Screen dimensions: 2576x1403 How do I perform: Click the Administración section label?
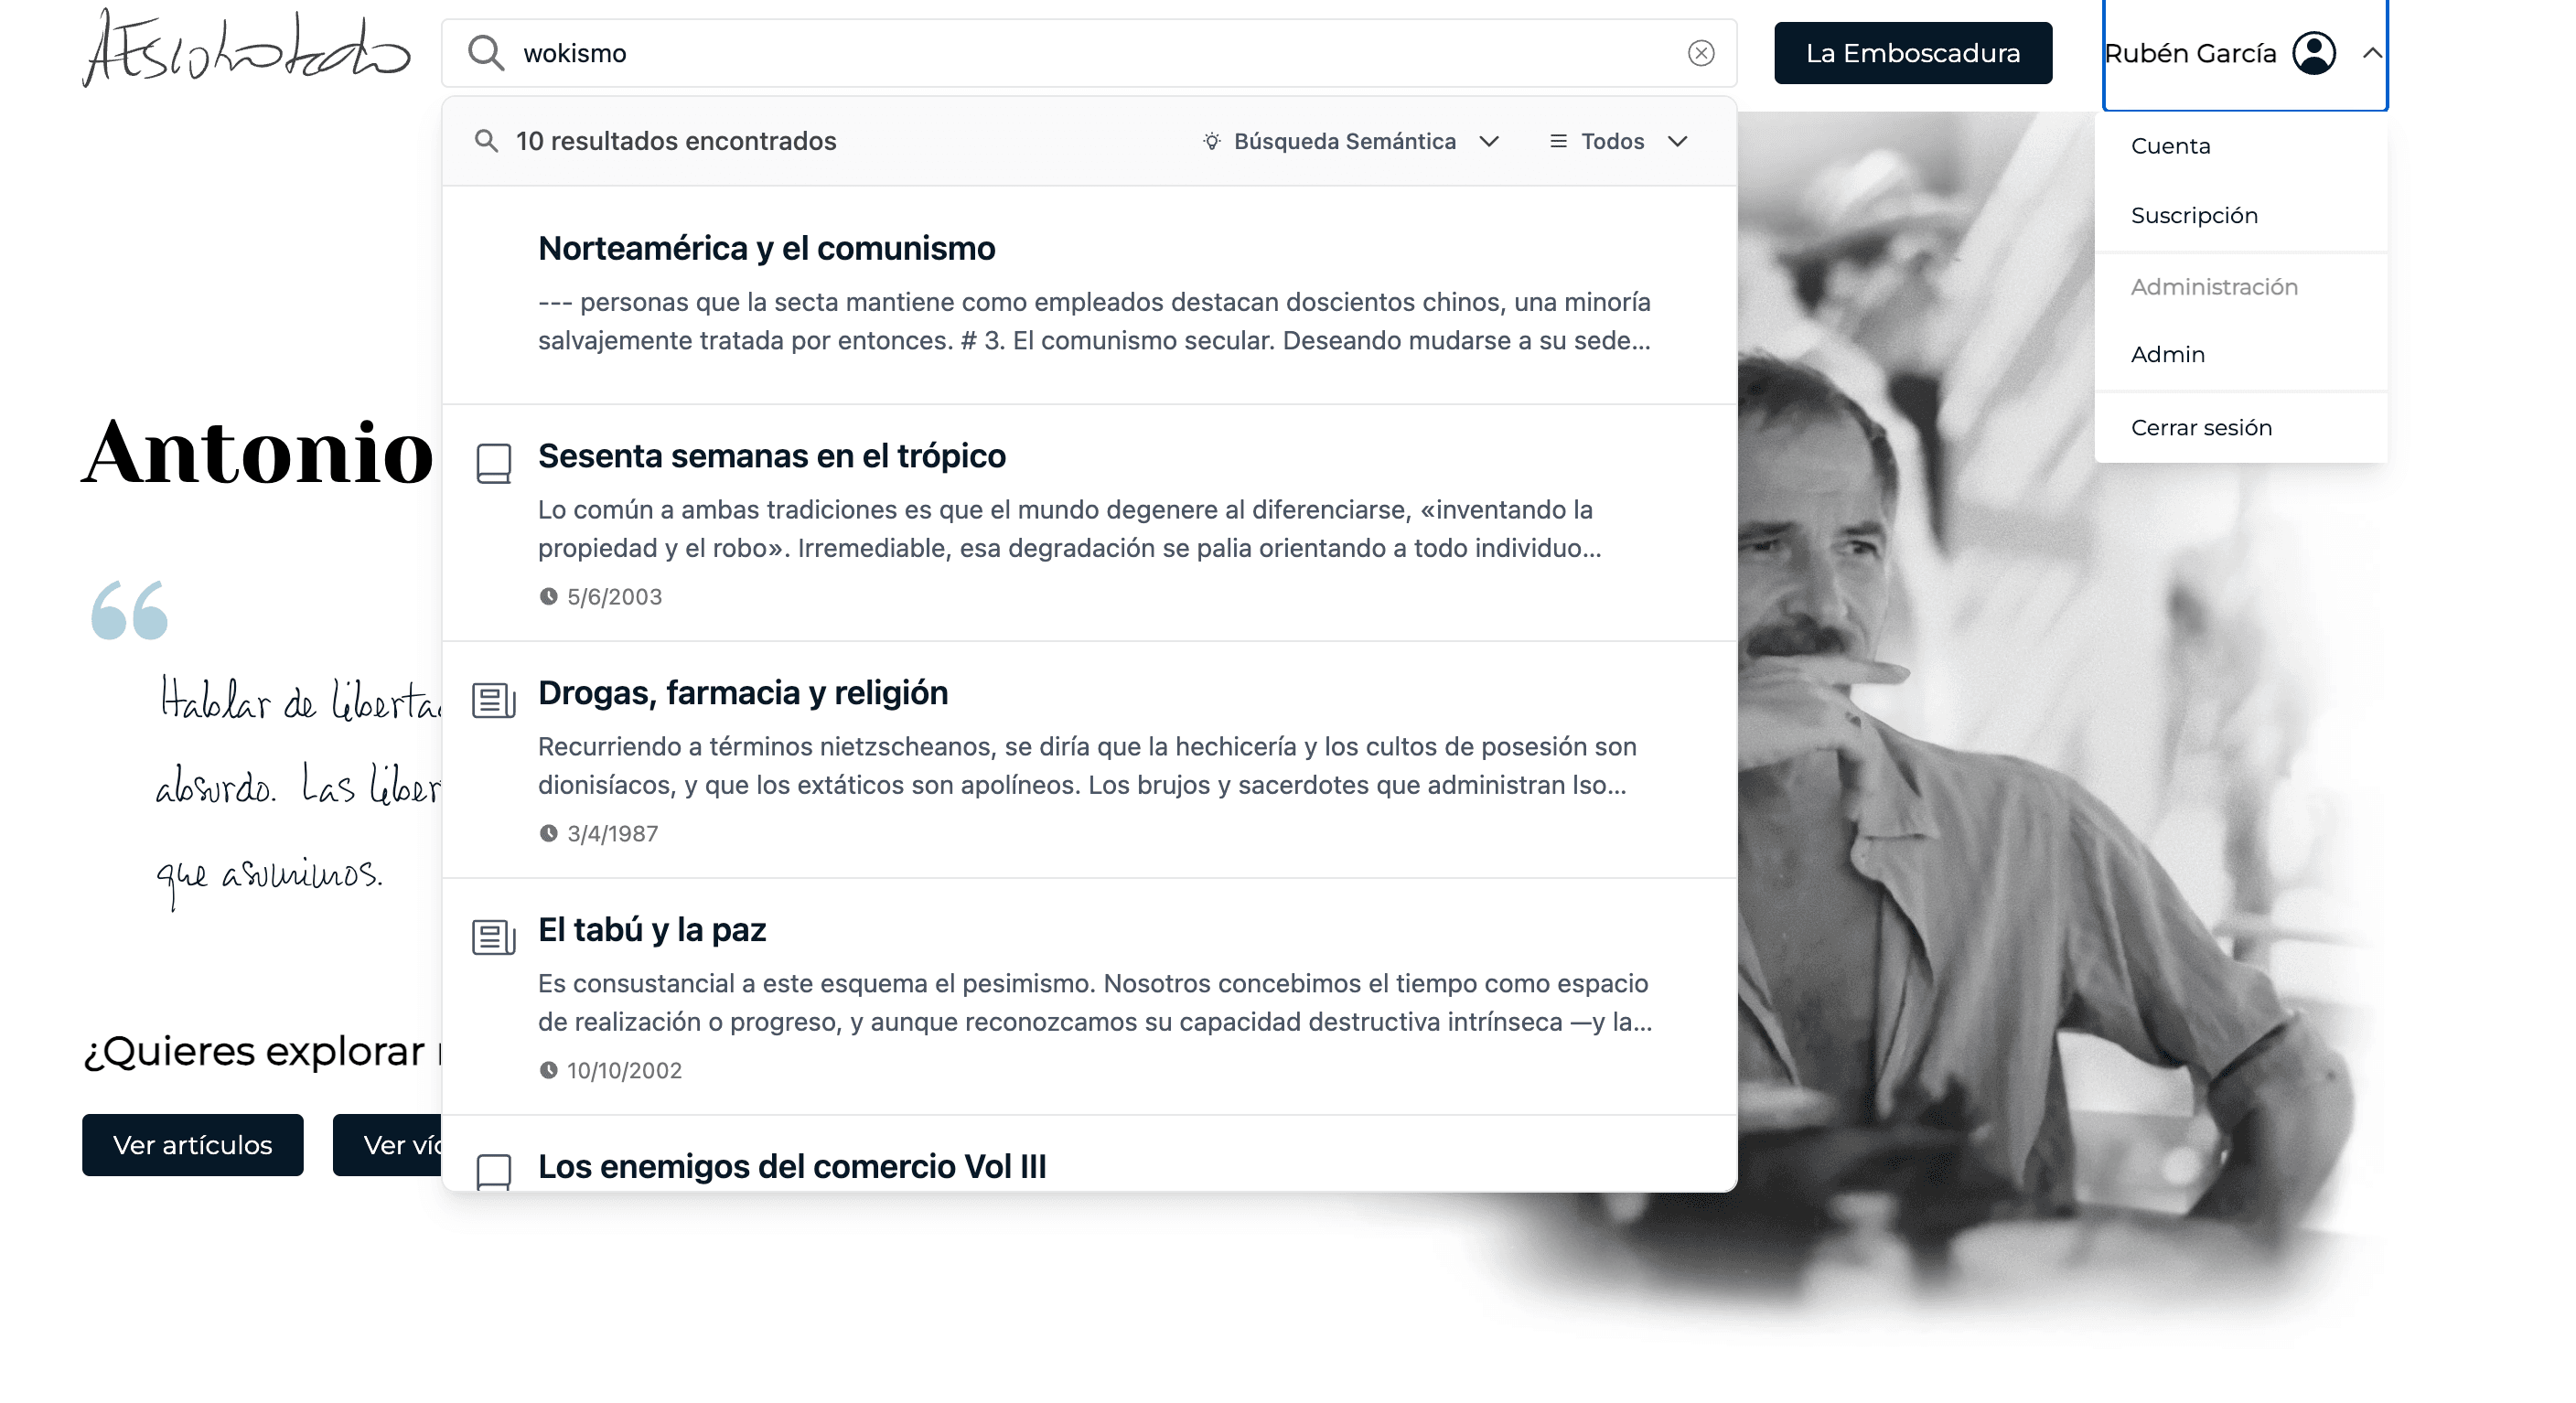(2213, 287)
